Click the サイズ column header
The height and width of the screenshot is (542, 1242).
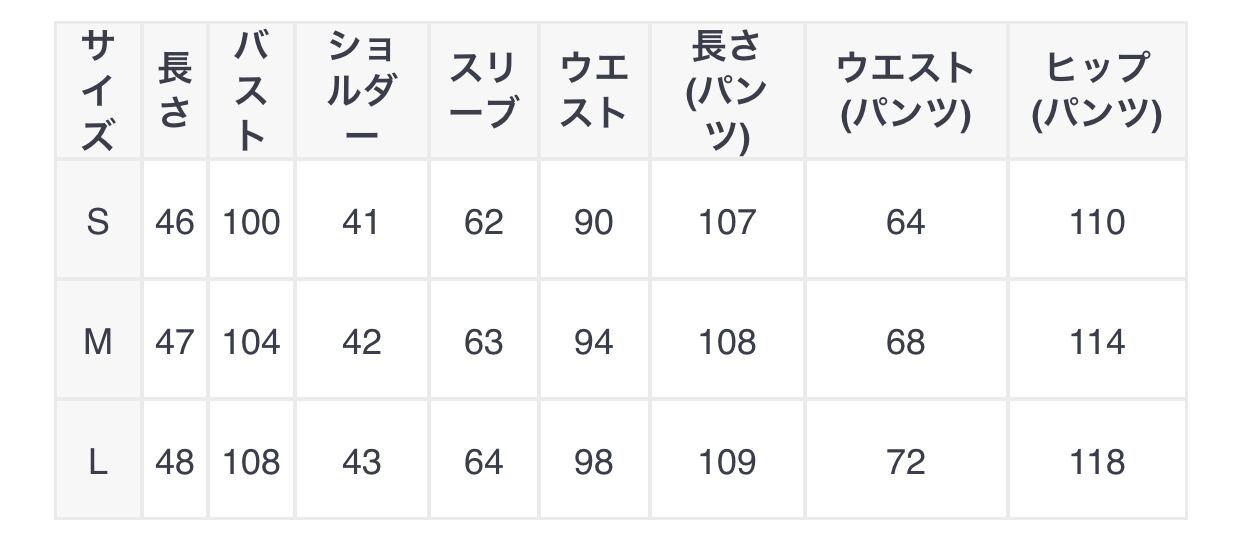tap(97, 91)
